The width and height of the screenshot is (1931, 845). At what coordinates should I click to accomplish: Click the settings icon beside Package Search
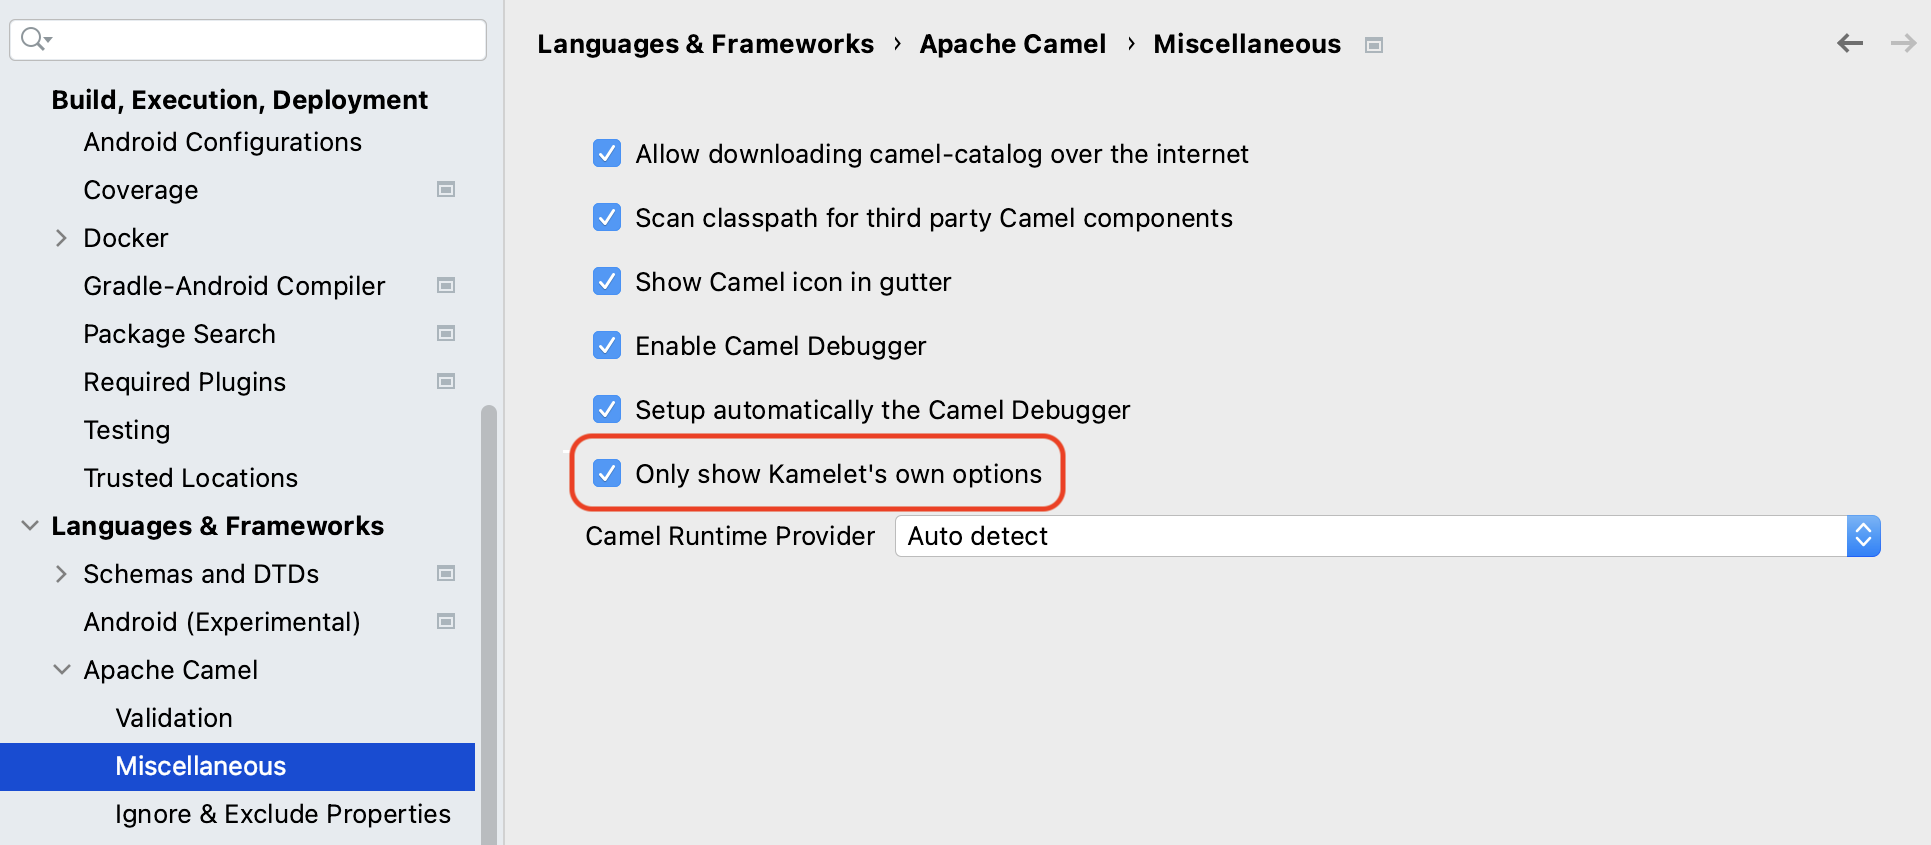pos(446,333)
